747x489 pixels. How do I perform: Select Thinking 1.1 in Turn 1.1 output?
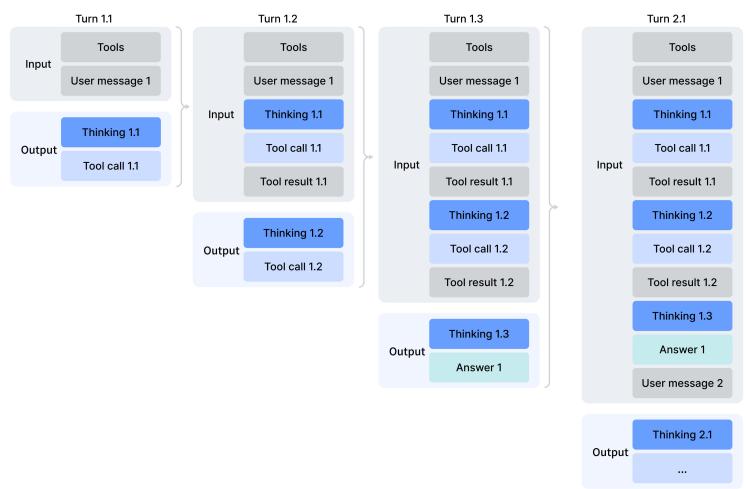pyautogui.click(x=110, y=132)
